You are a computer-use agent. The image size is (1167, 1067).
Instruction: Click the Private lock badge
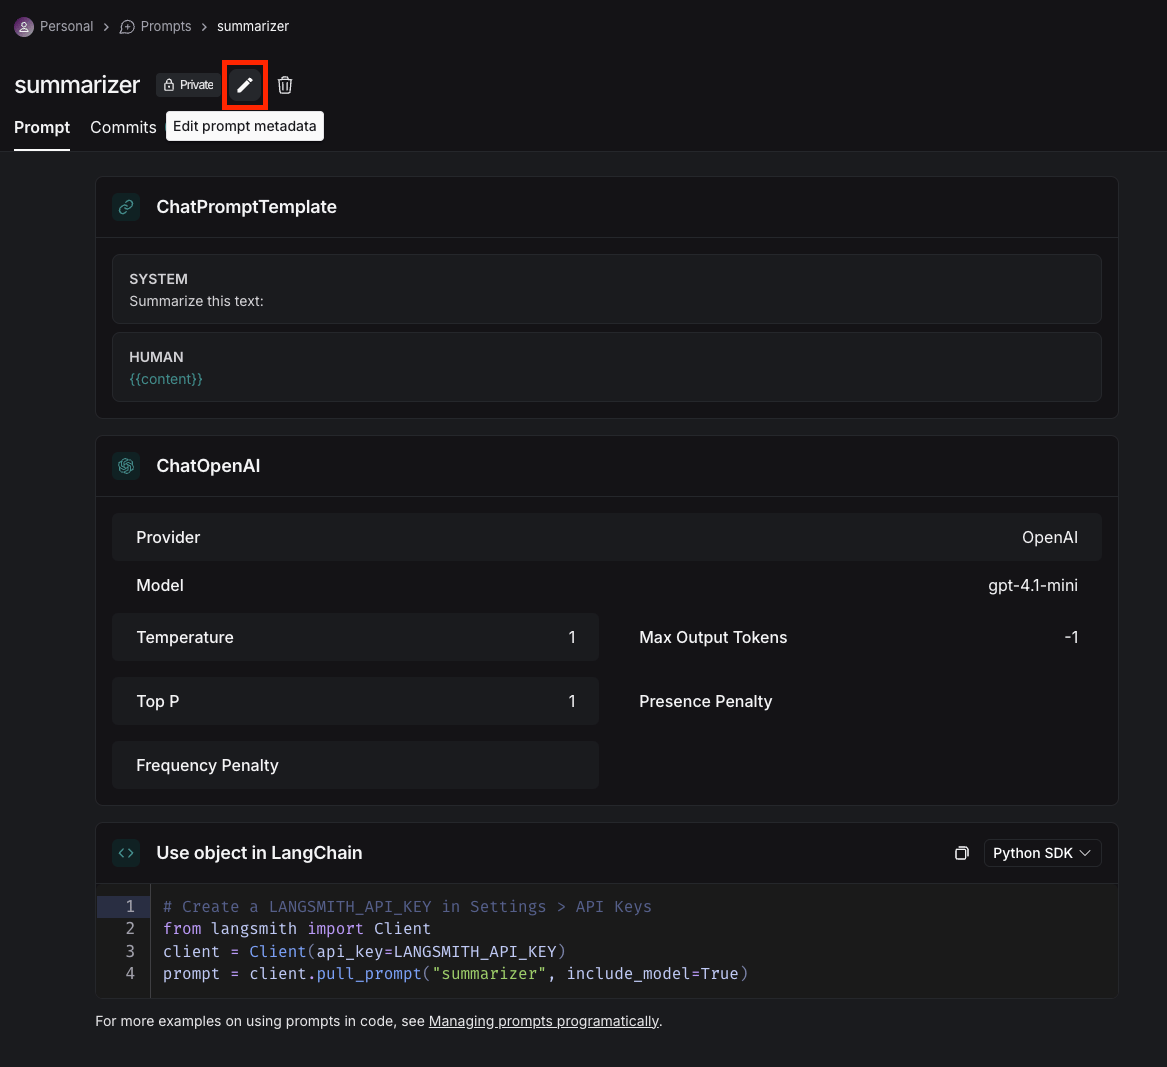point(188,85)
